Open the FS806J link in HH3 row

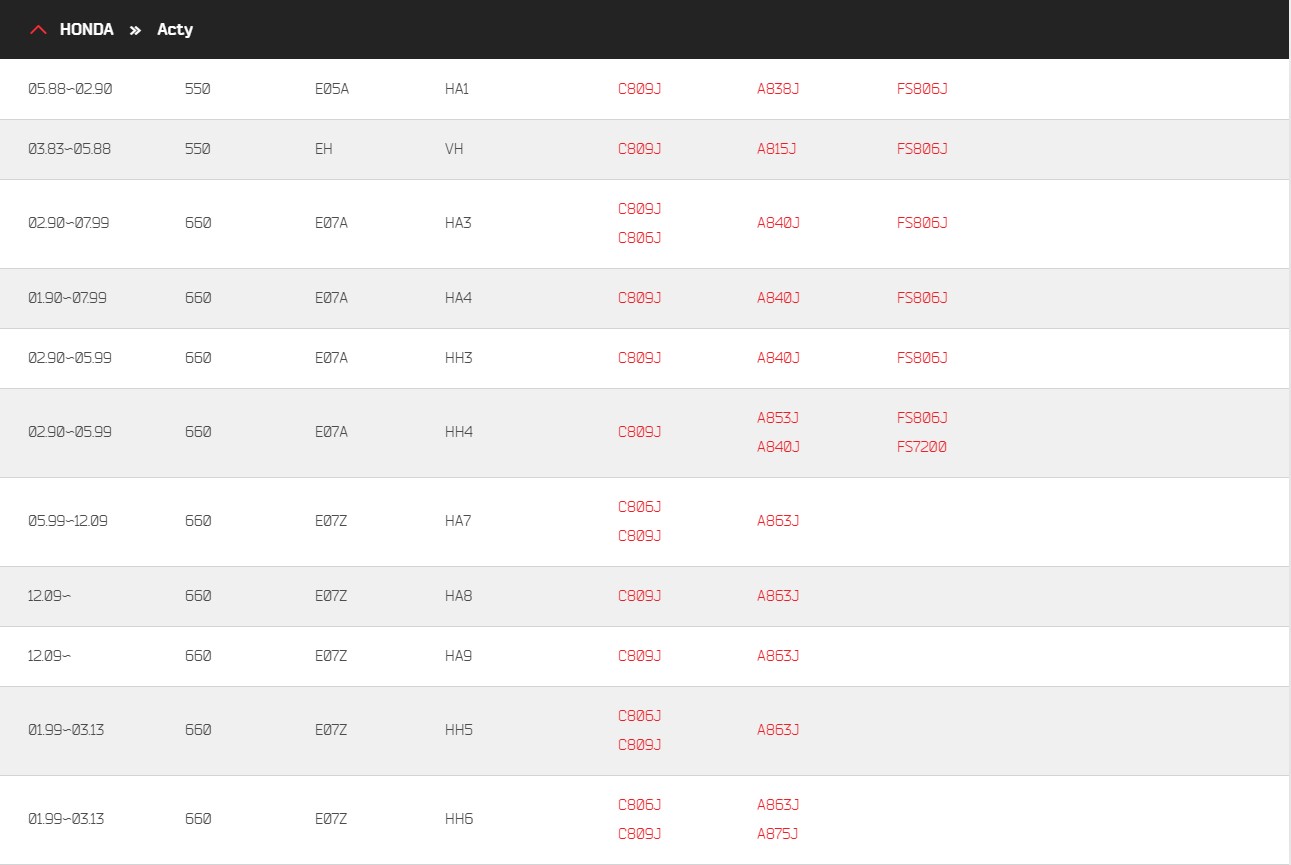pyautogui.click(x=922, y=358)
